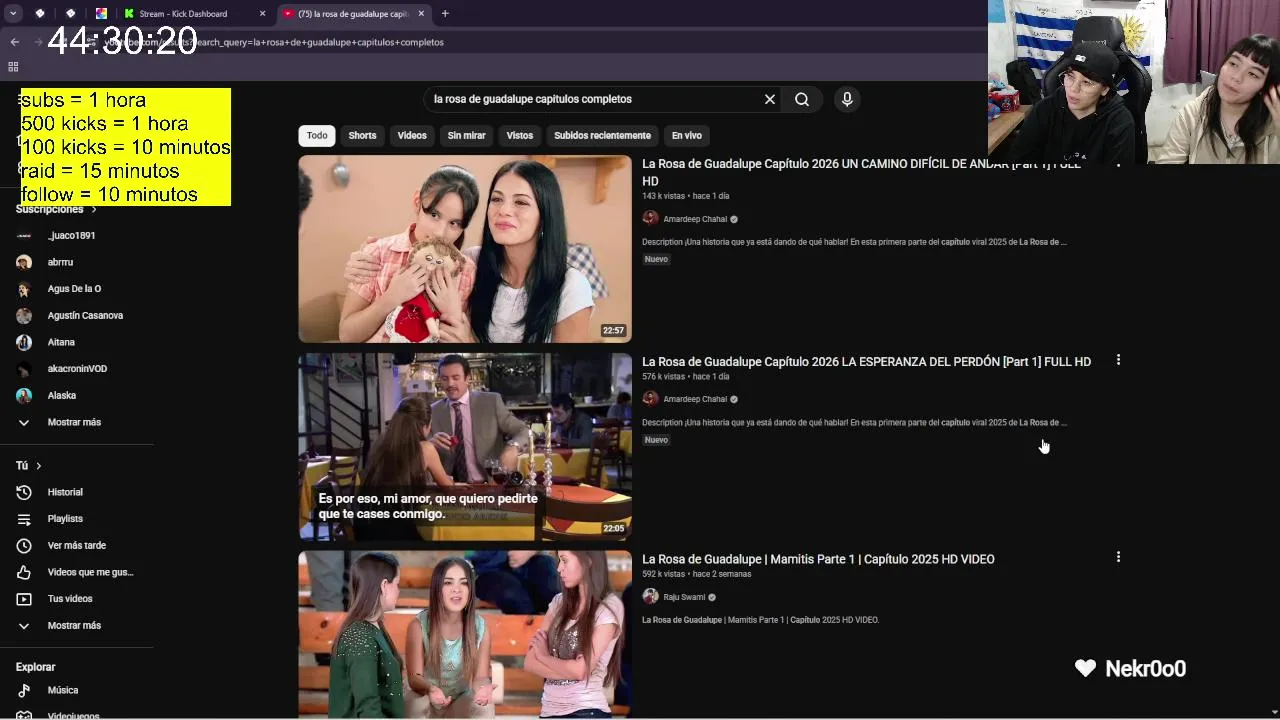Image resolution: width=1280 pixels, height=720 pixels.
Task: Open Videos que me gustan
Action: click(90, 572)
